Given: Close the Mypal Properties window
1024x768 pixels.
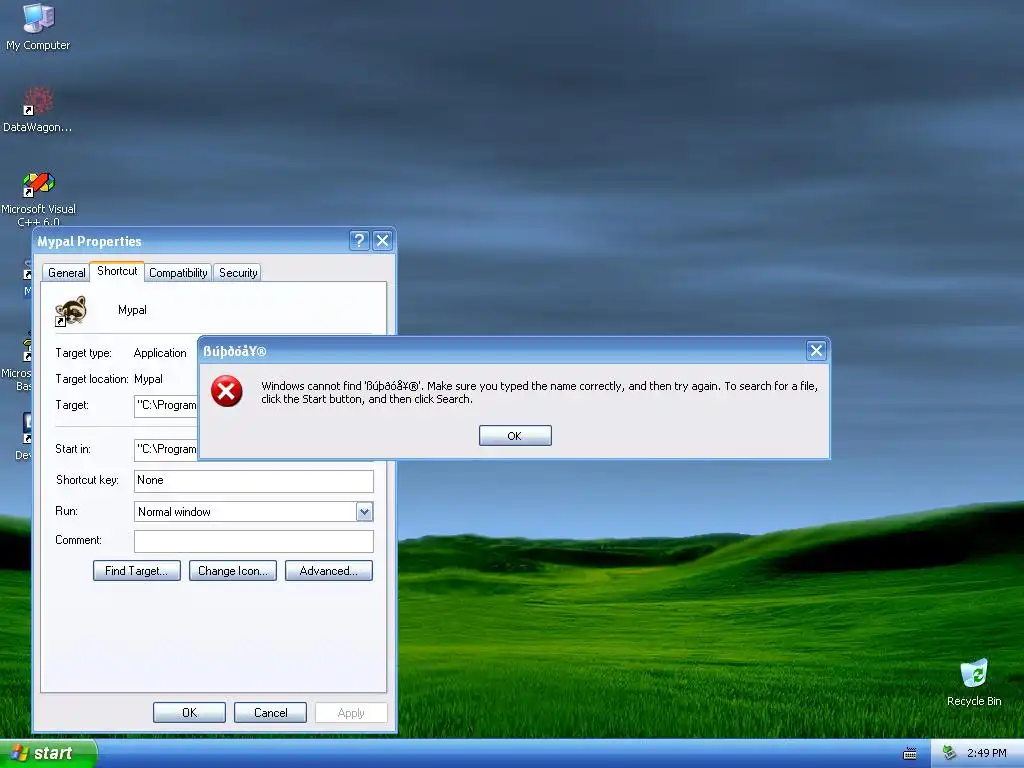Looking at the screenshot, I should tap(382, 241).
